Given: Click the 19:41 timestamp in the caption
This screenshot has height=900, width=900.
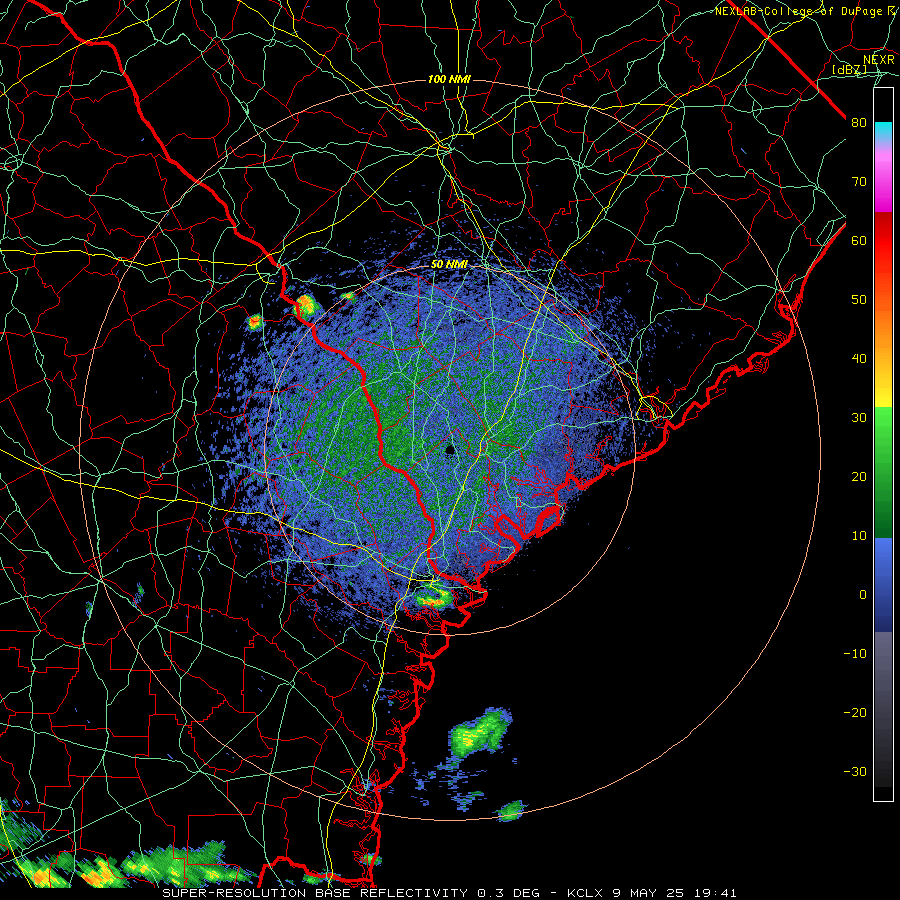Looking at the screenshot, I should [x=713, y=893].
